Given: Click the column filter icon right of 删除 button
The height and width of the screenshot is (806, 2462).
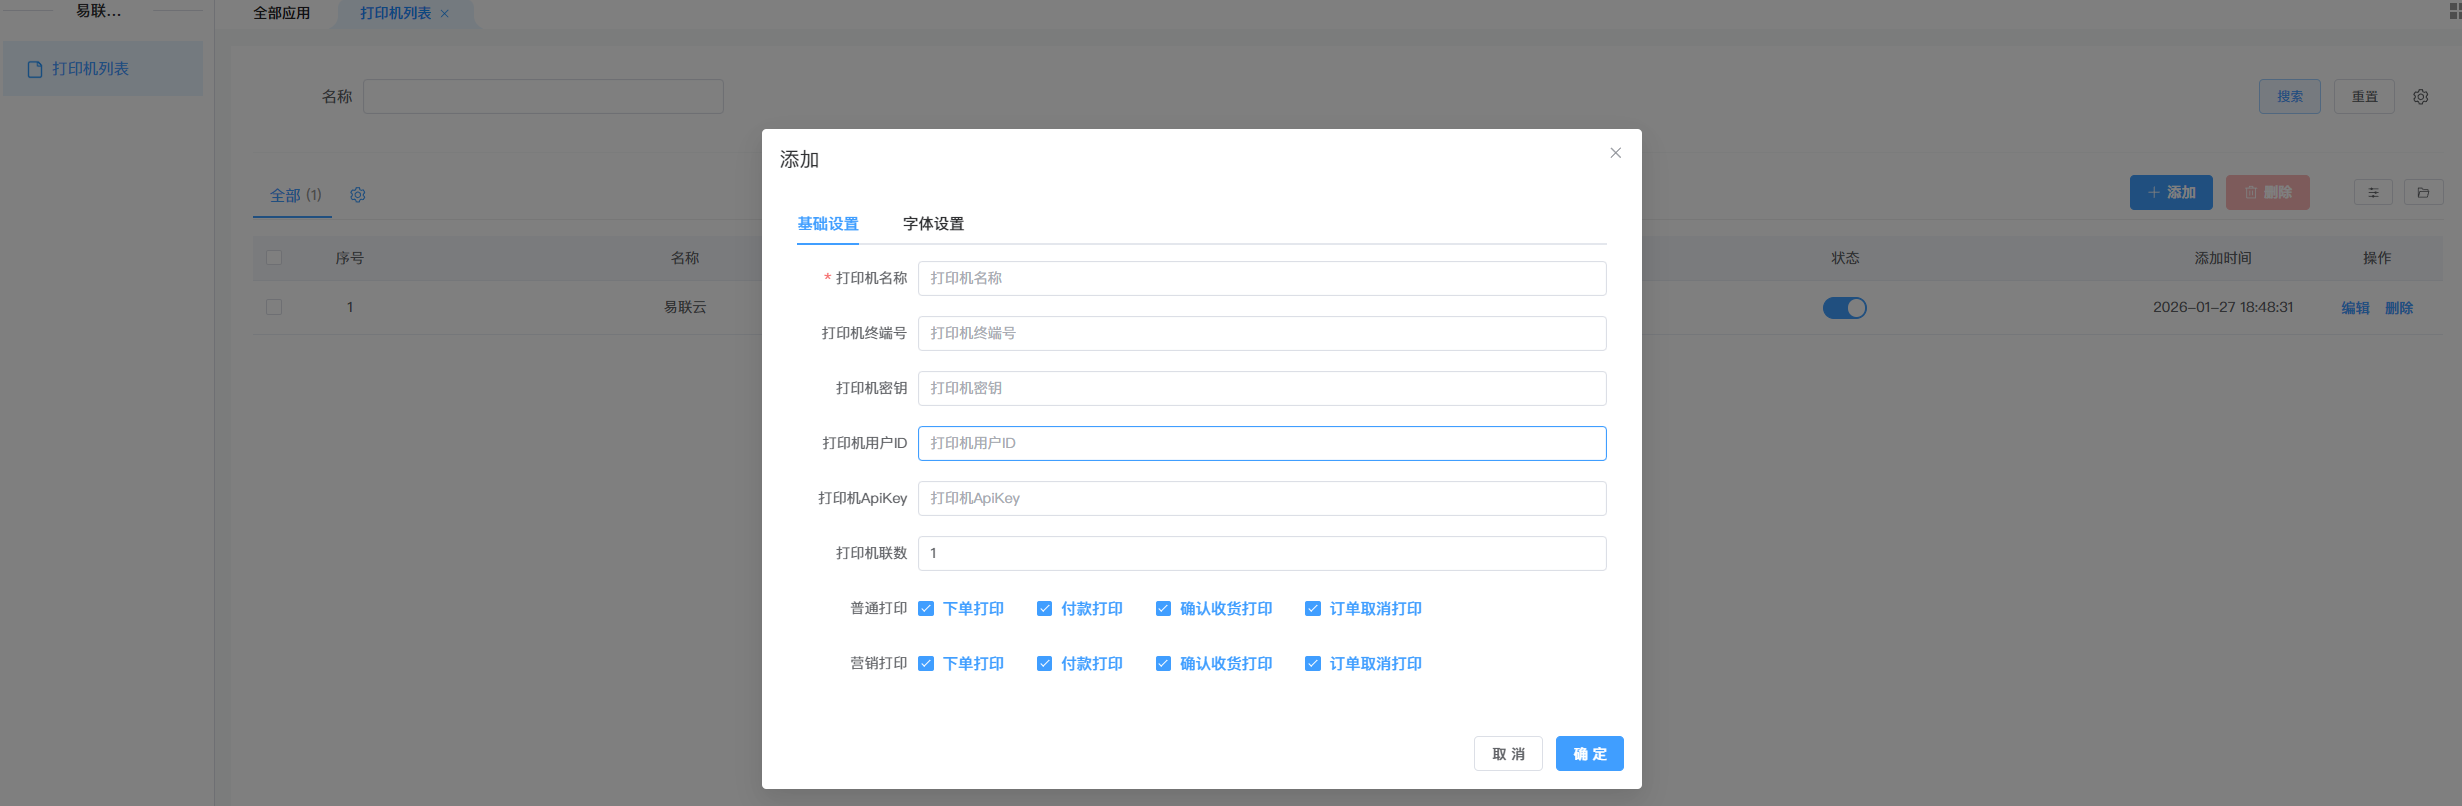Looking at the screenshot, I should coord(2373,192).
